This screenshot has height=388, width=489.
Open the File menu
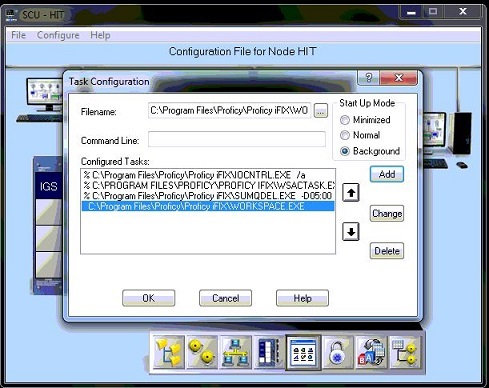(18, 35)
